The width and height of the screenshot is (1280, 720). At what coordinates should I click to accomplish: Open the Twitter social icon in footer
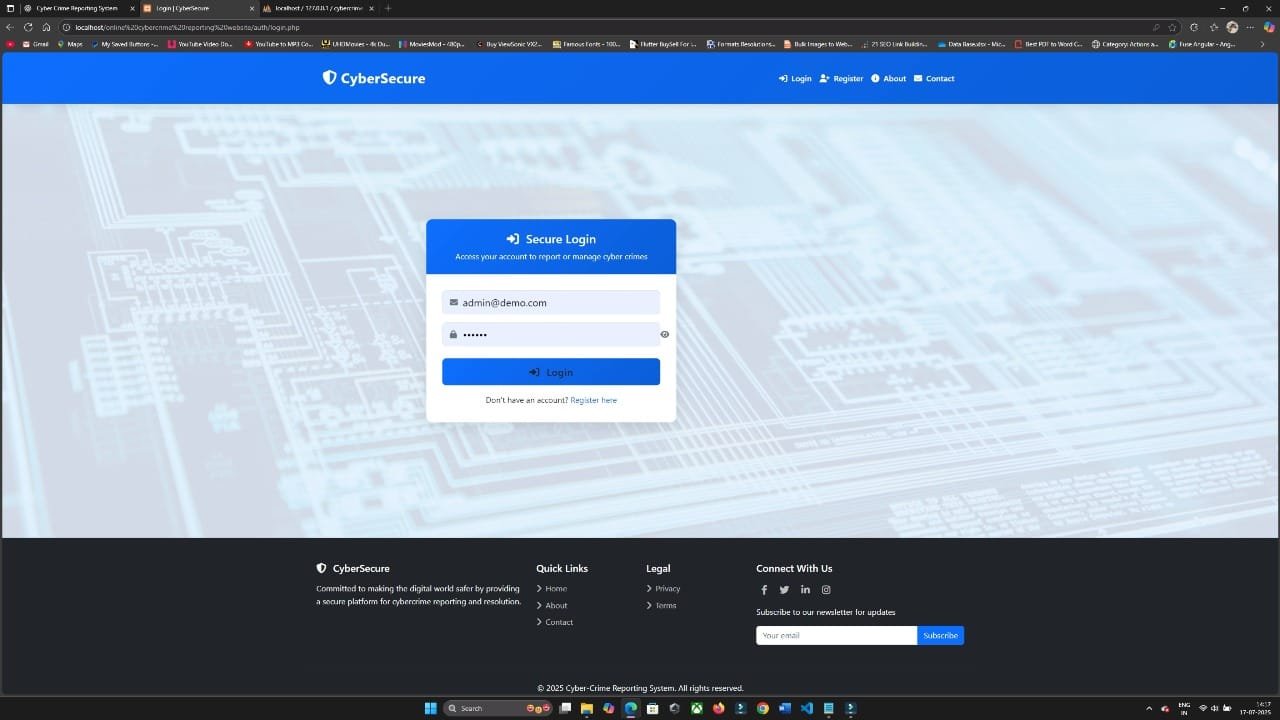(x=784, y=590)
